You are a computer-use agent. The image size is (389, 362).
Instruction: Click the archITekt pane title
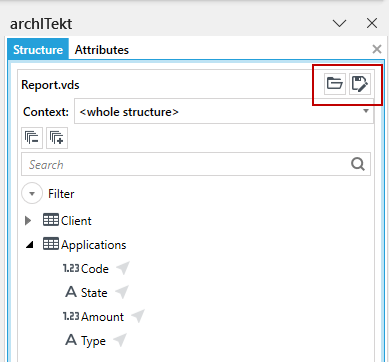(41, 24)
